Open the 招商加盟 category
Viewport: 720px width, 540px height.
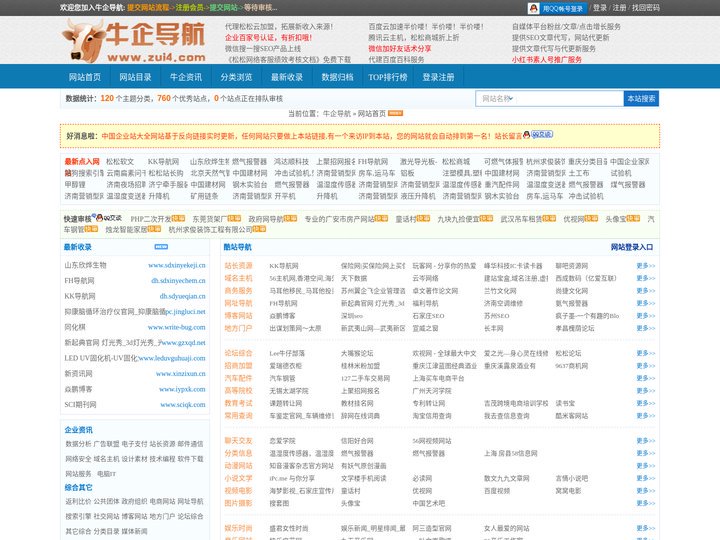(x=238, y=366)
